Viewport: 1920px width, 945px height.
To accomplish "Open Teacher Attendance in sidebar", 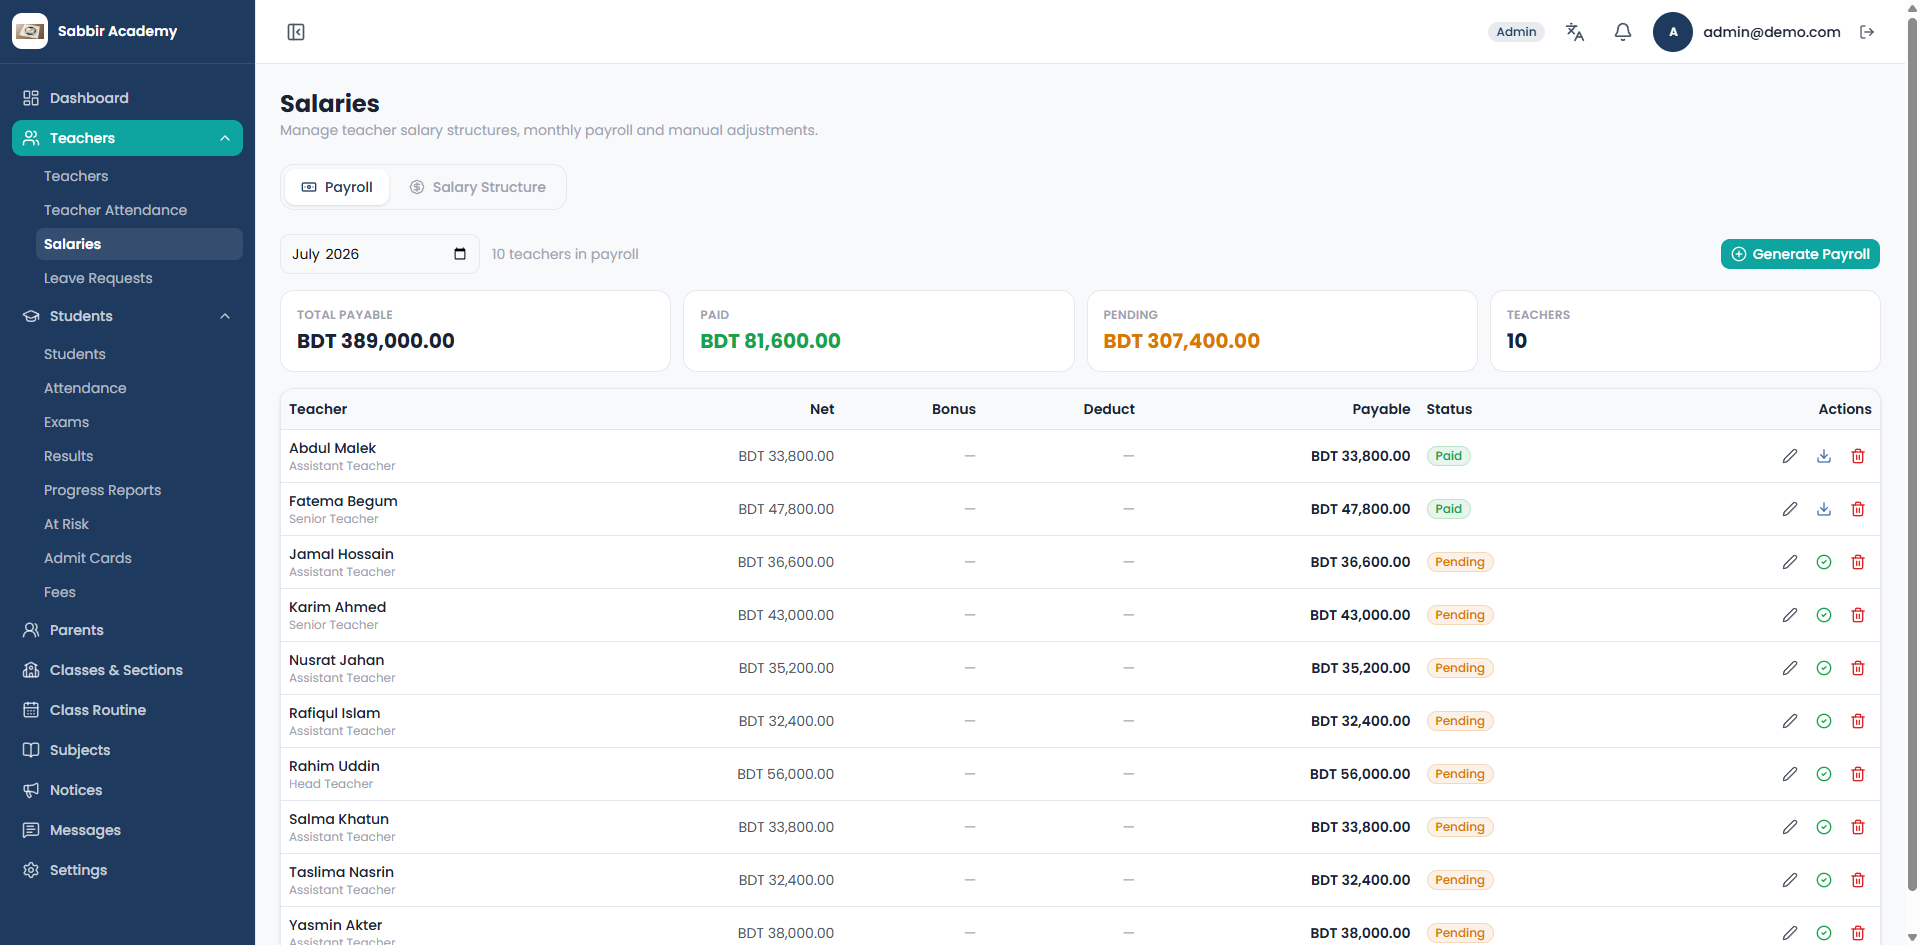I will pos(139,210).
